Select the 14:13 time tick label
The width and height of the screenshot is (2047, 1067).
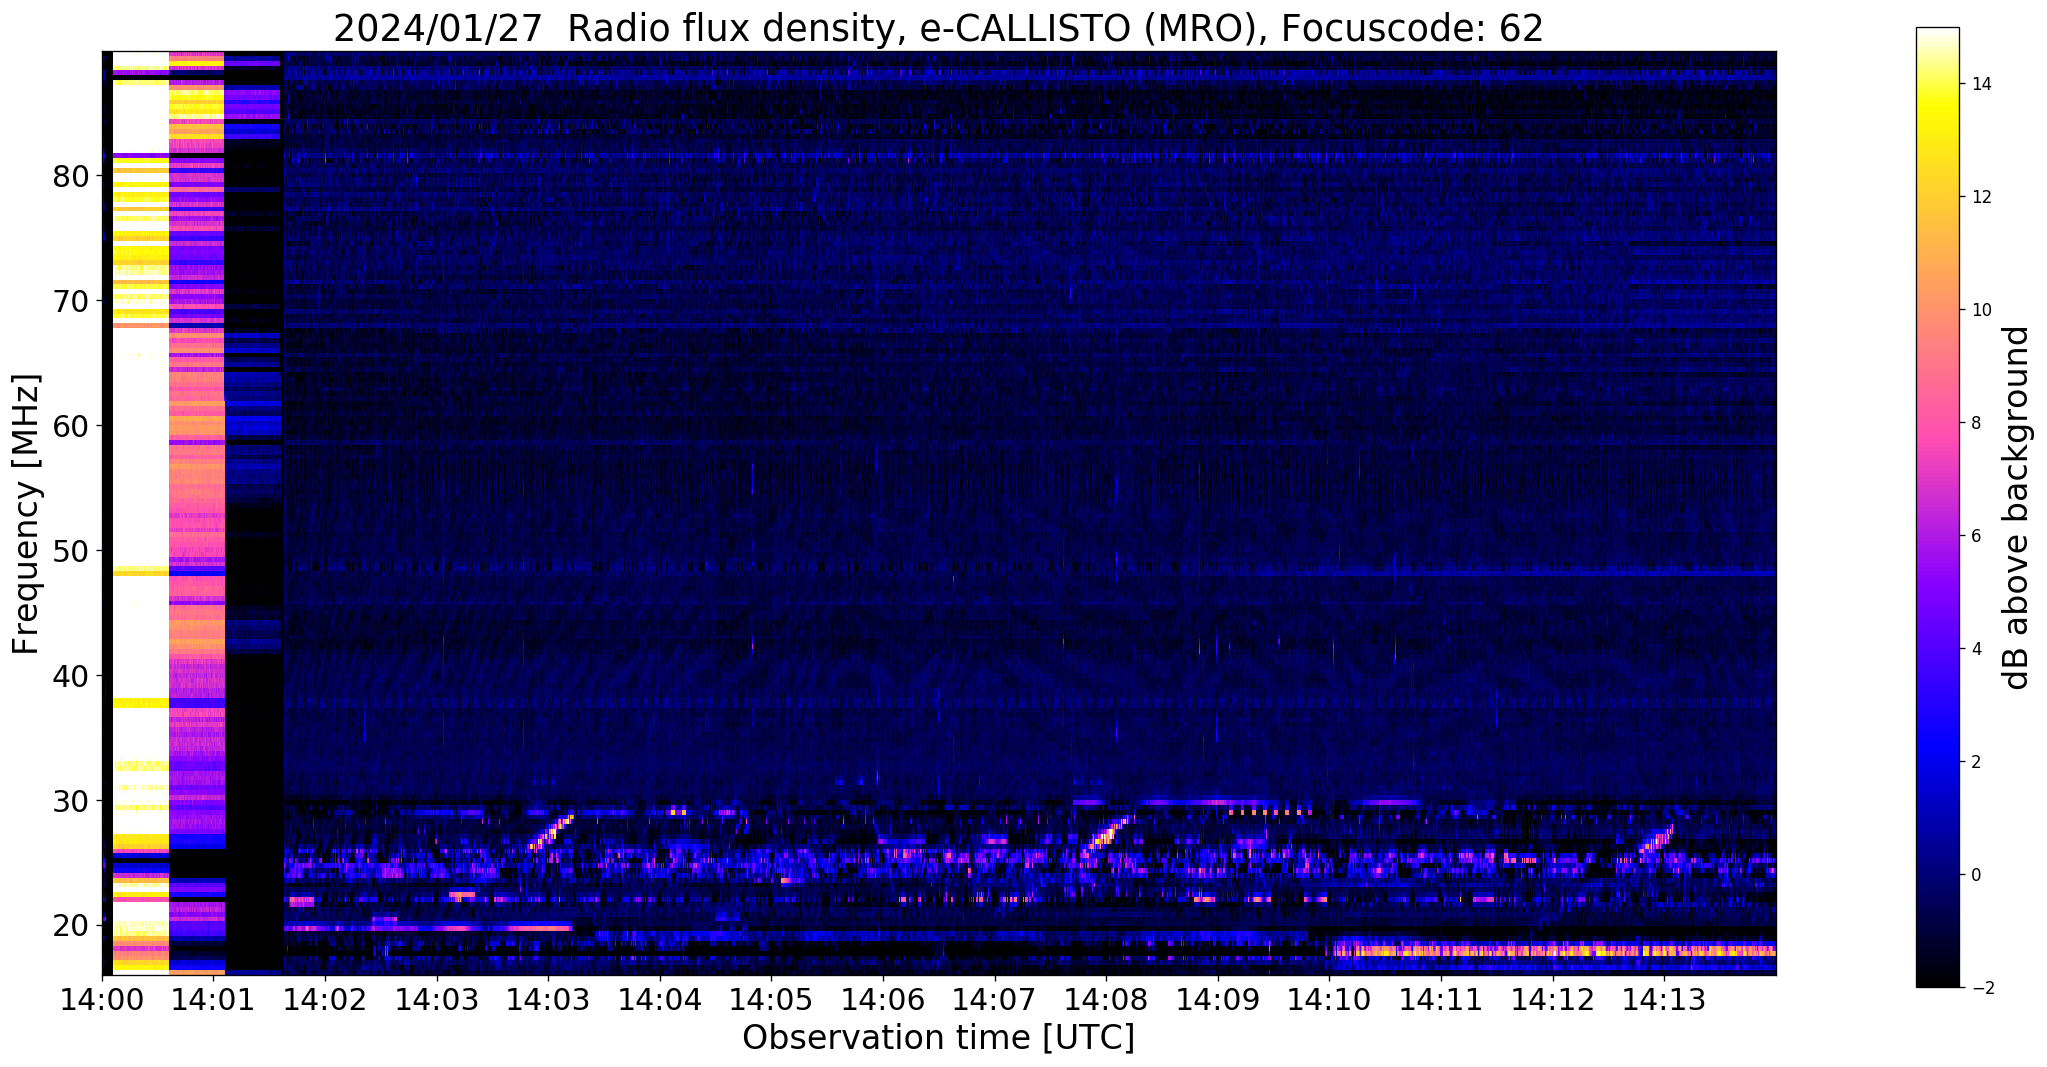point(1664,999)
